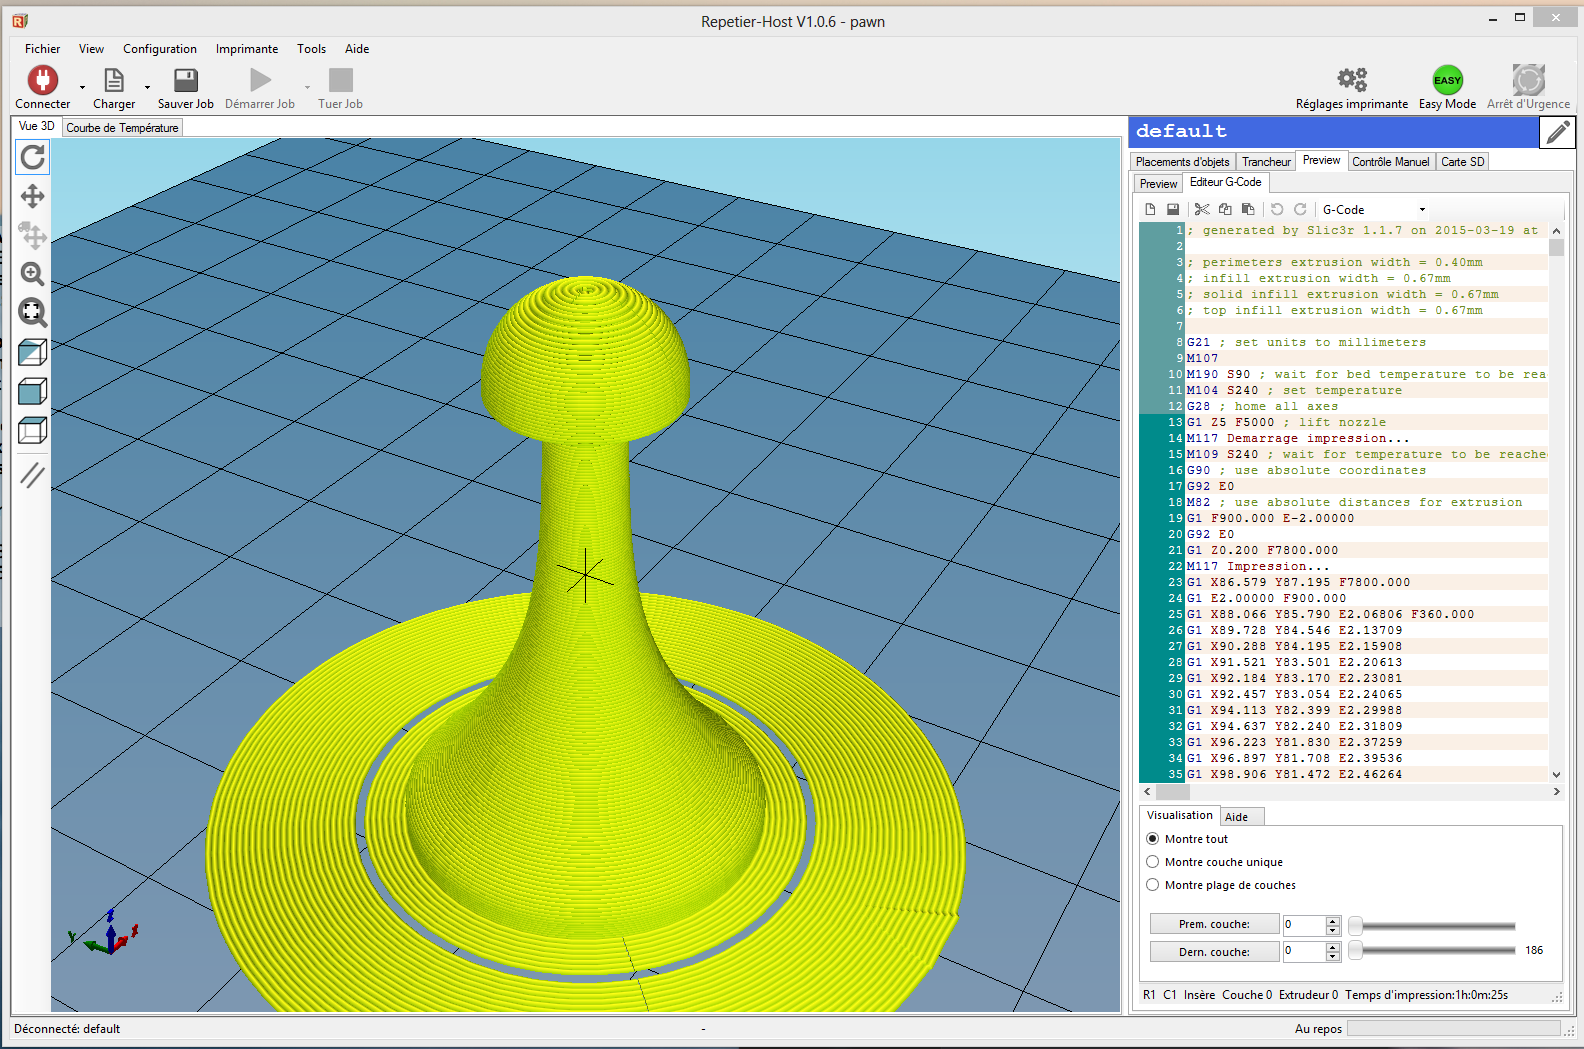Click new G-Code file icon

click(1150, 209)
